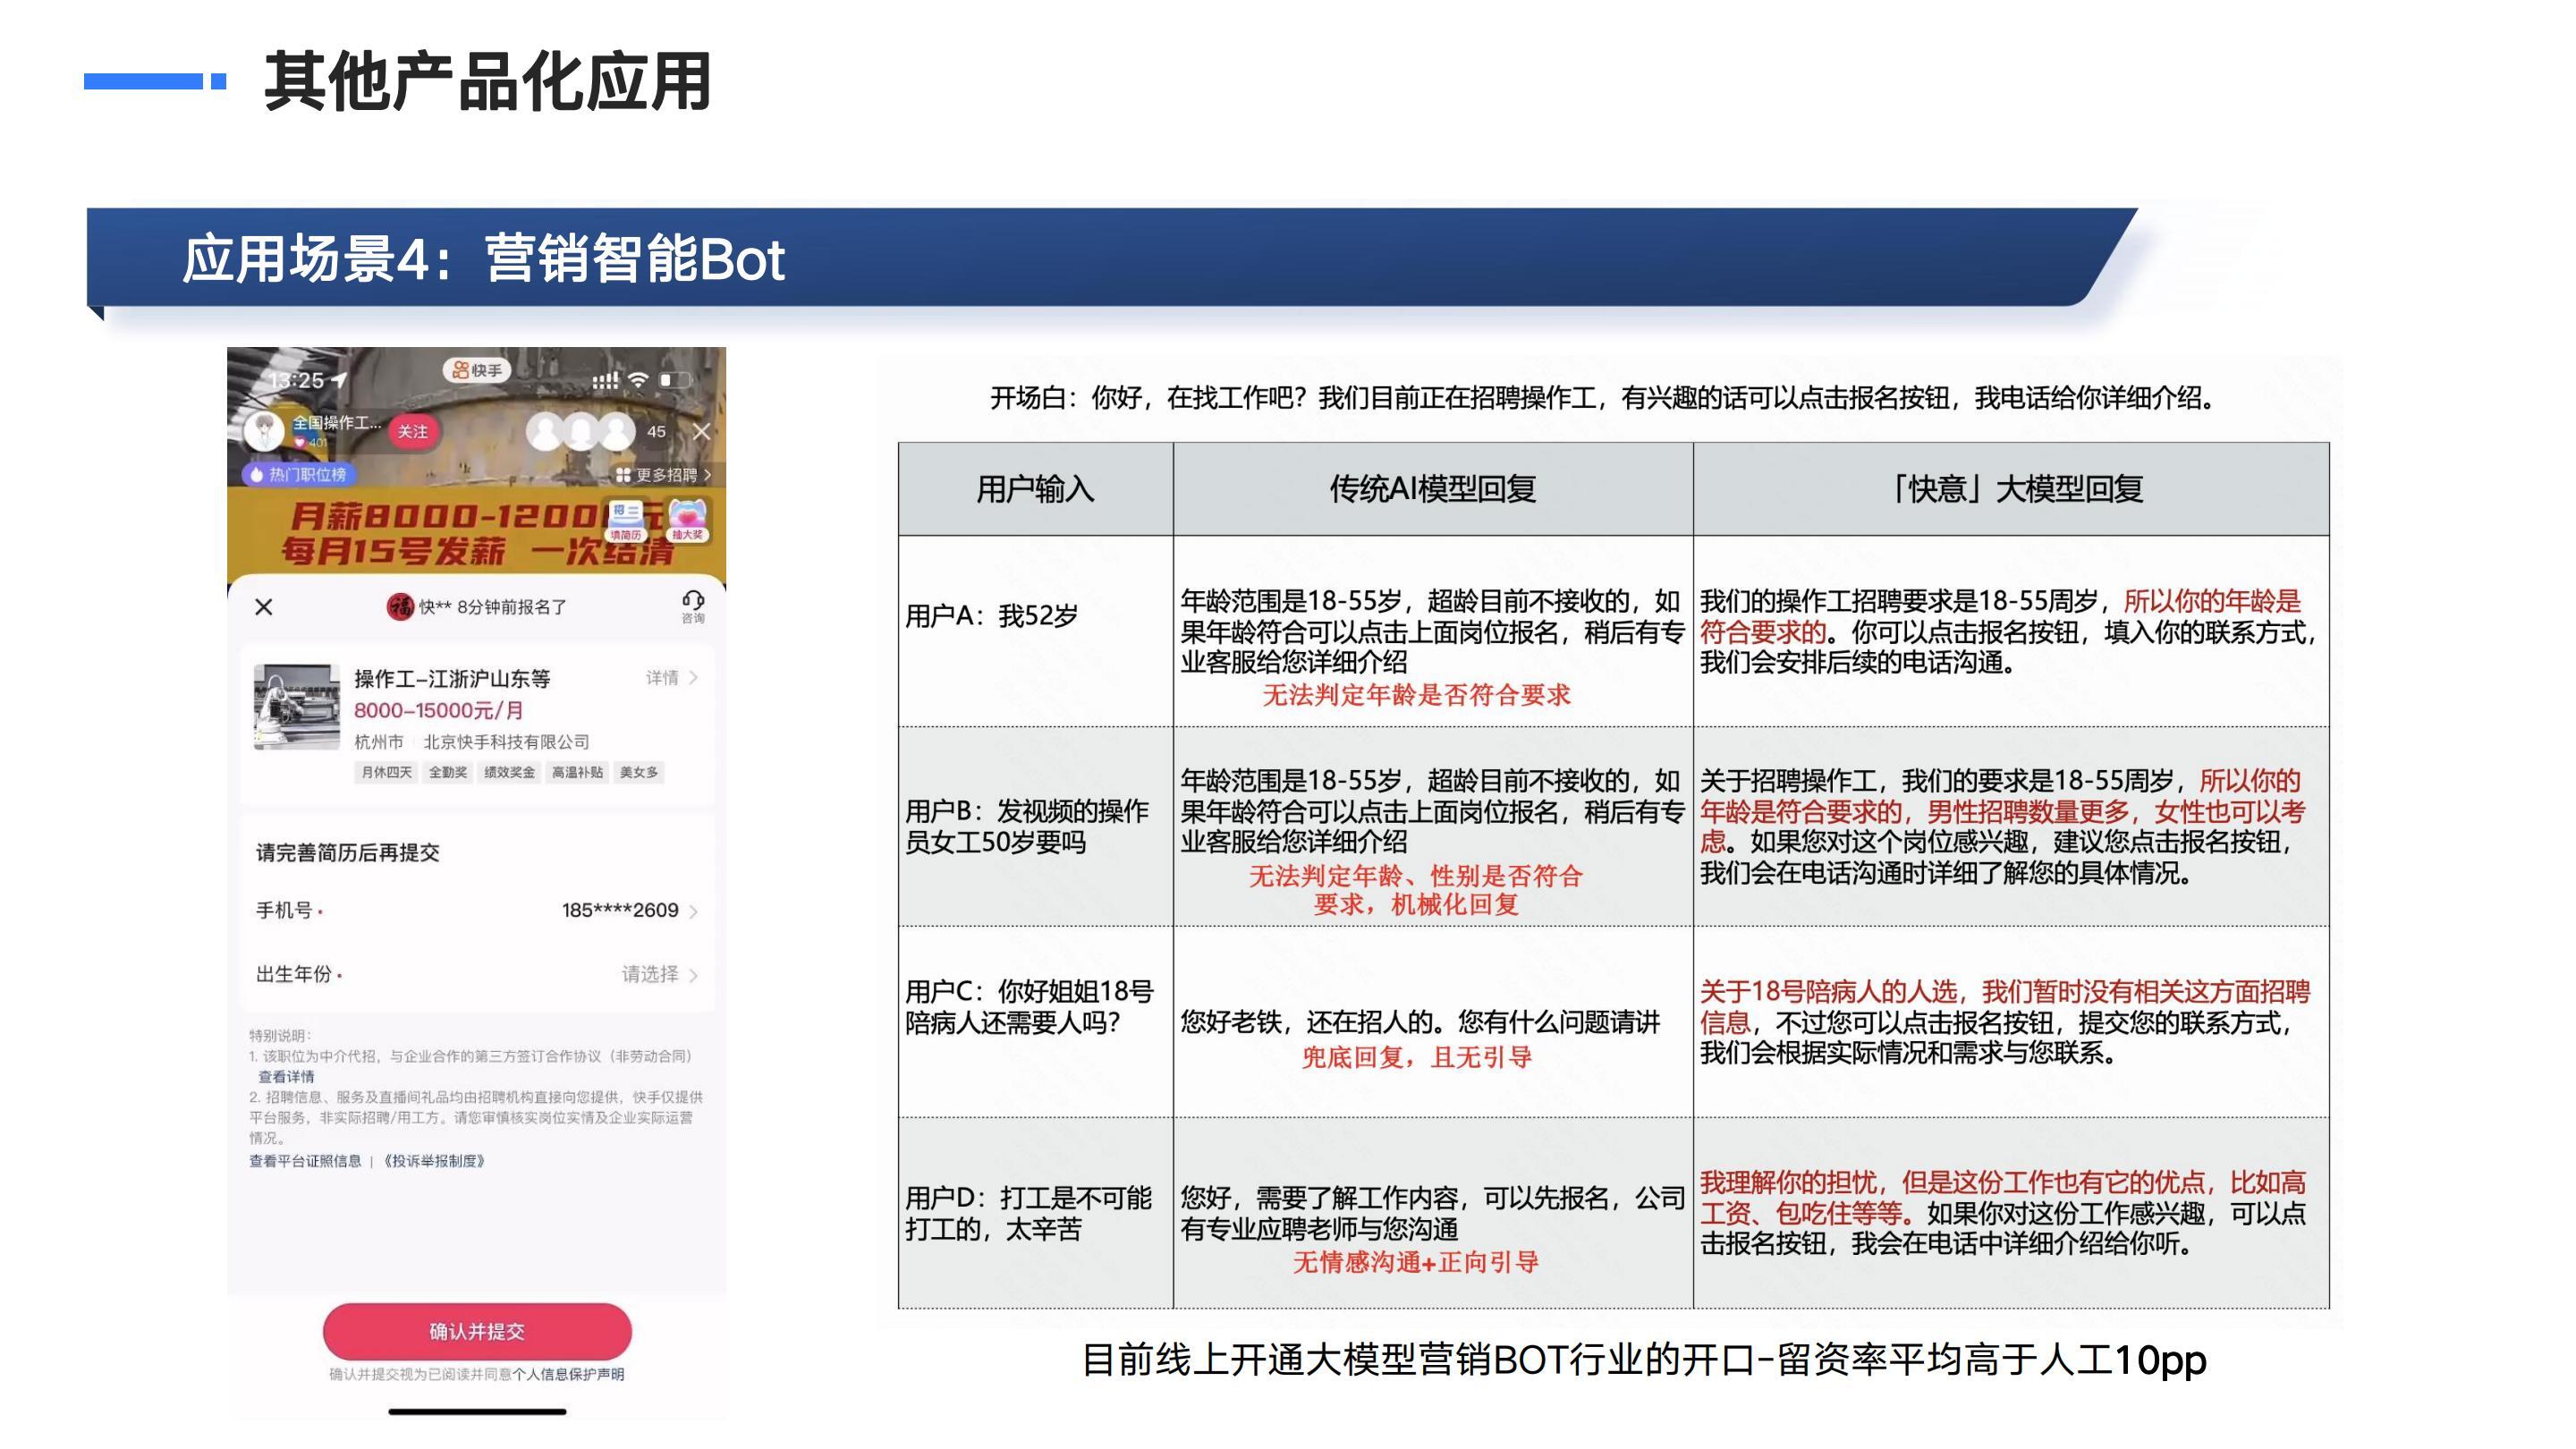Dismiss the signup sheet with X icon
2576x1449 pixels.
[x=264, y=607]
